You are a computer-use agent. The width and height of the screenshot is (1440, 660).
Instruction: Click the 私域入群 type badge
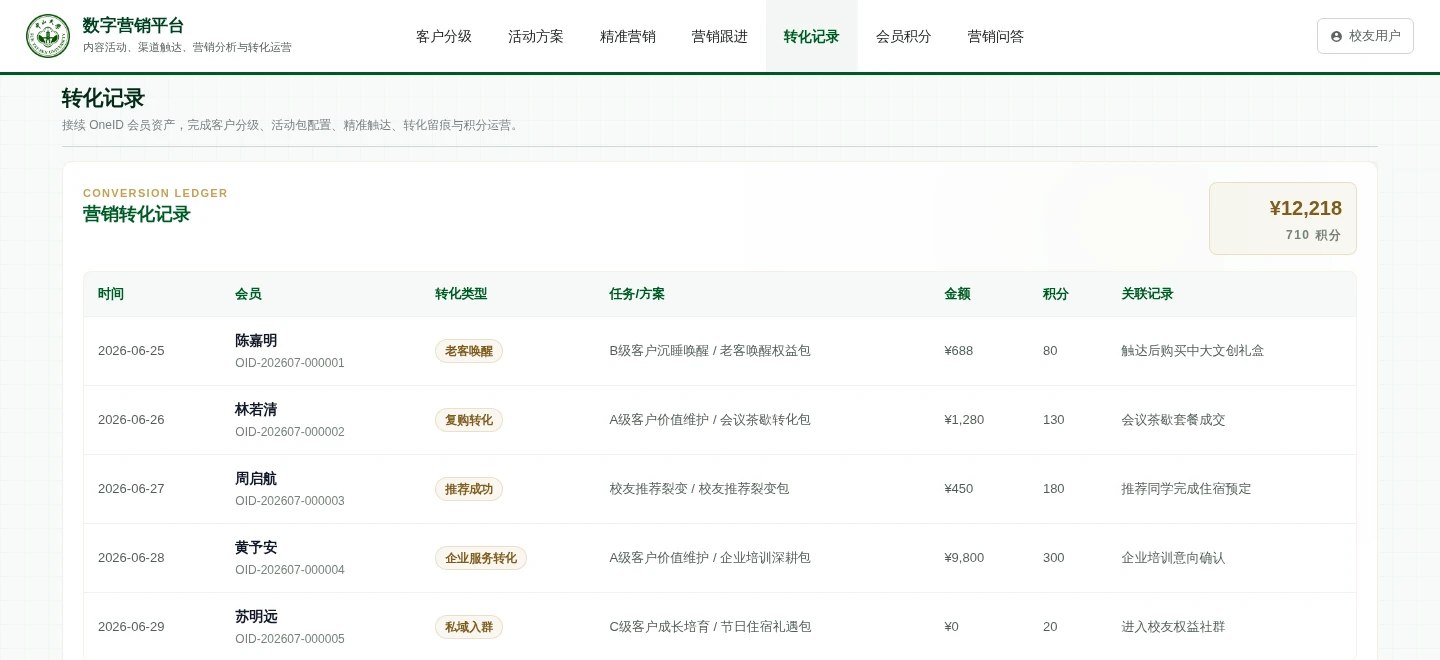pyautogui.click(x=469, y=627)
